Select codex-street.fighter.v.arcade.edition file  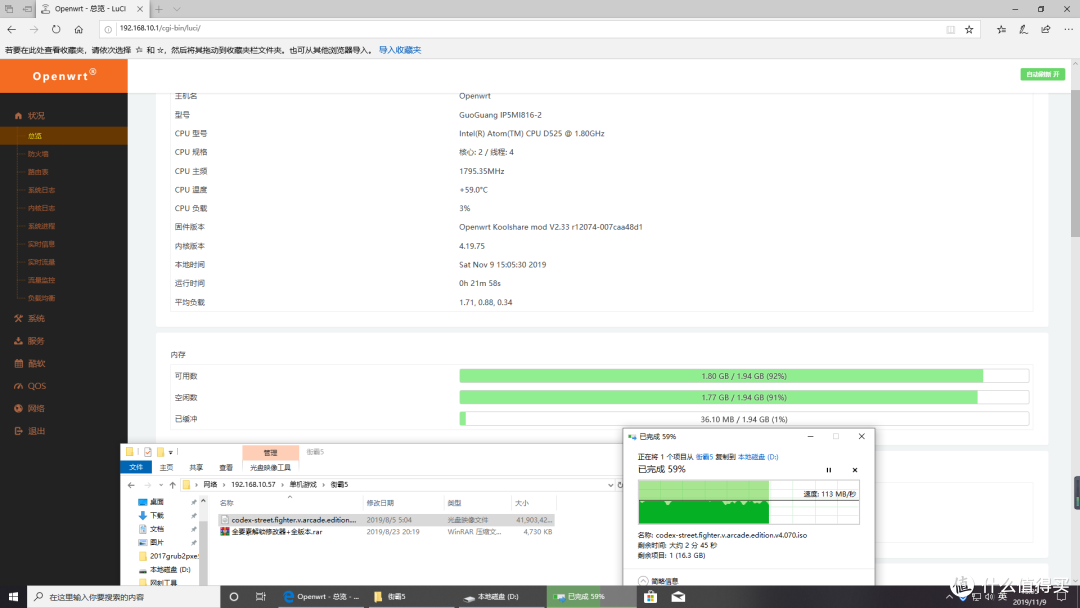tap(386, 520)
